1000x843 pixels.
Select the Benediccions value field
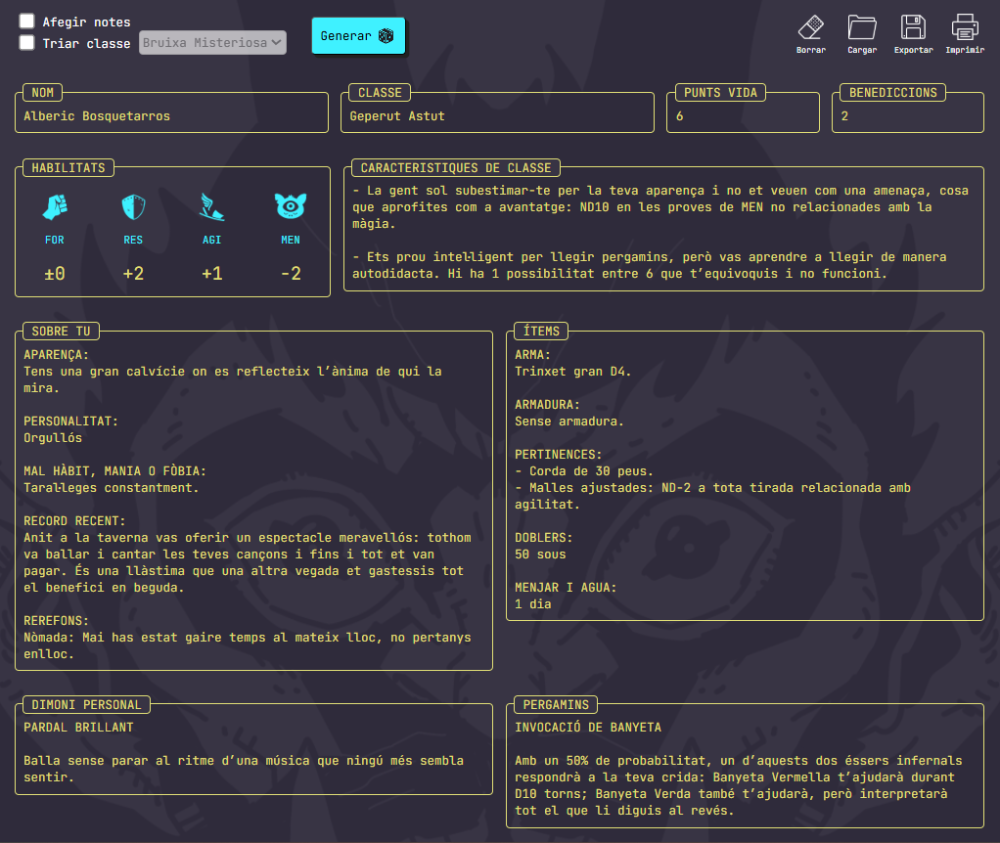908,116
